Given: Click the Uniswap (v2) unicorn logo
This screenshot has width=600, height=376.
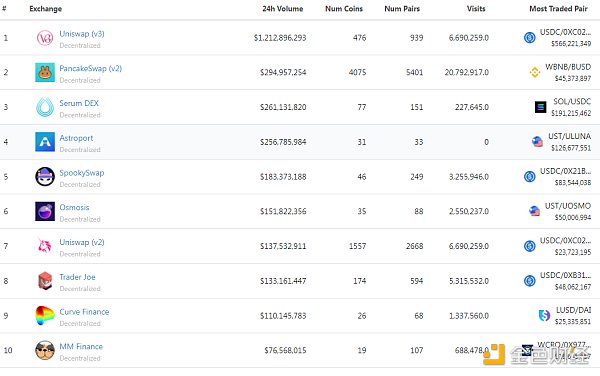Looking at the screenshot, I should tap(45, 246).
